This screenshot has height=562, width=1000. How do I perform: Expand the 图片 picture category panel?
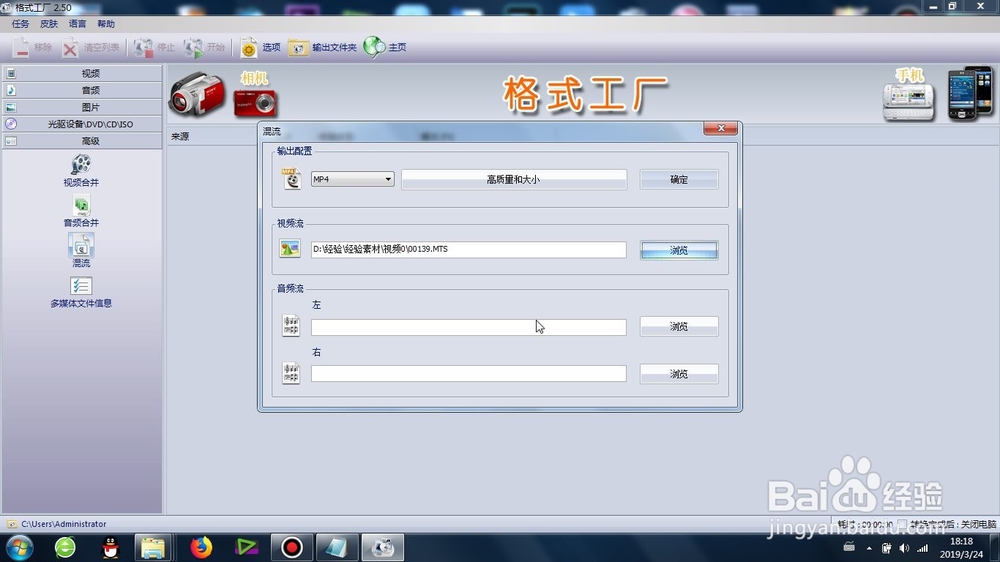coord(82,107)
